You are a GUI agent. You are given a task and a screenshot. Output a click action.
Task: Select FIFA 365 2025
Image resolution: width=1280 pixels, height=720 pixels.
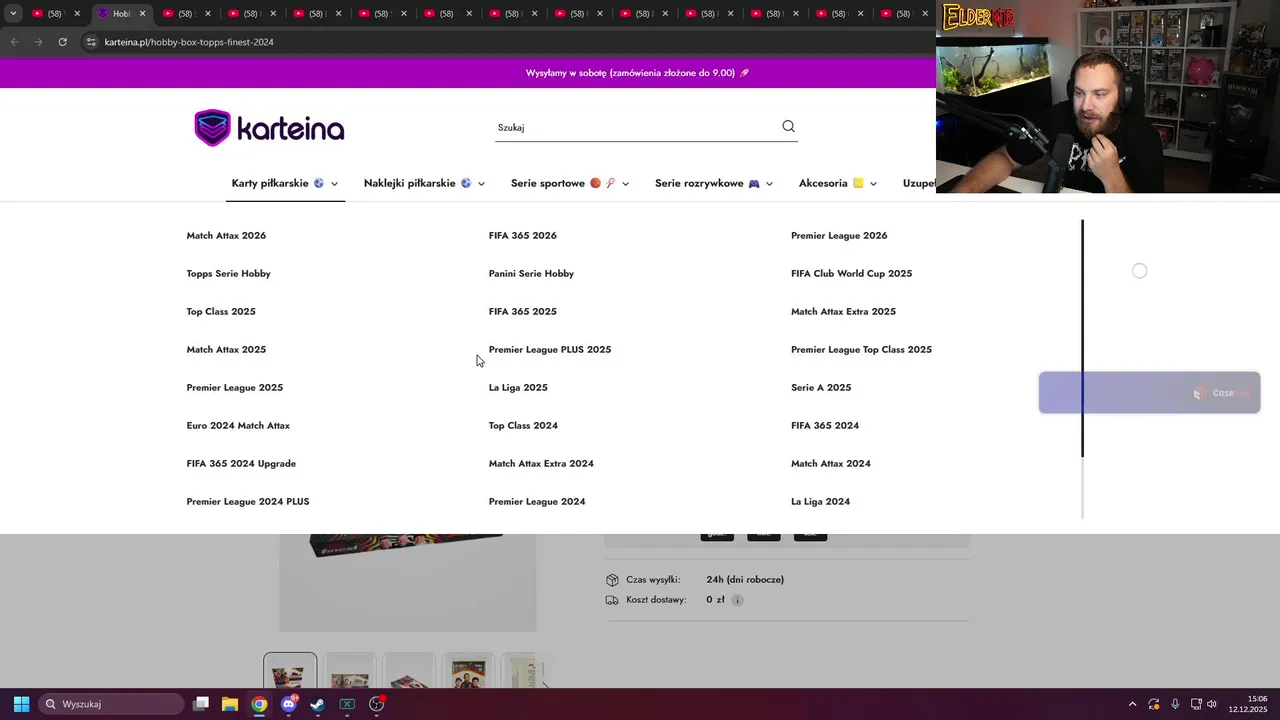tap(522, 312)
